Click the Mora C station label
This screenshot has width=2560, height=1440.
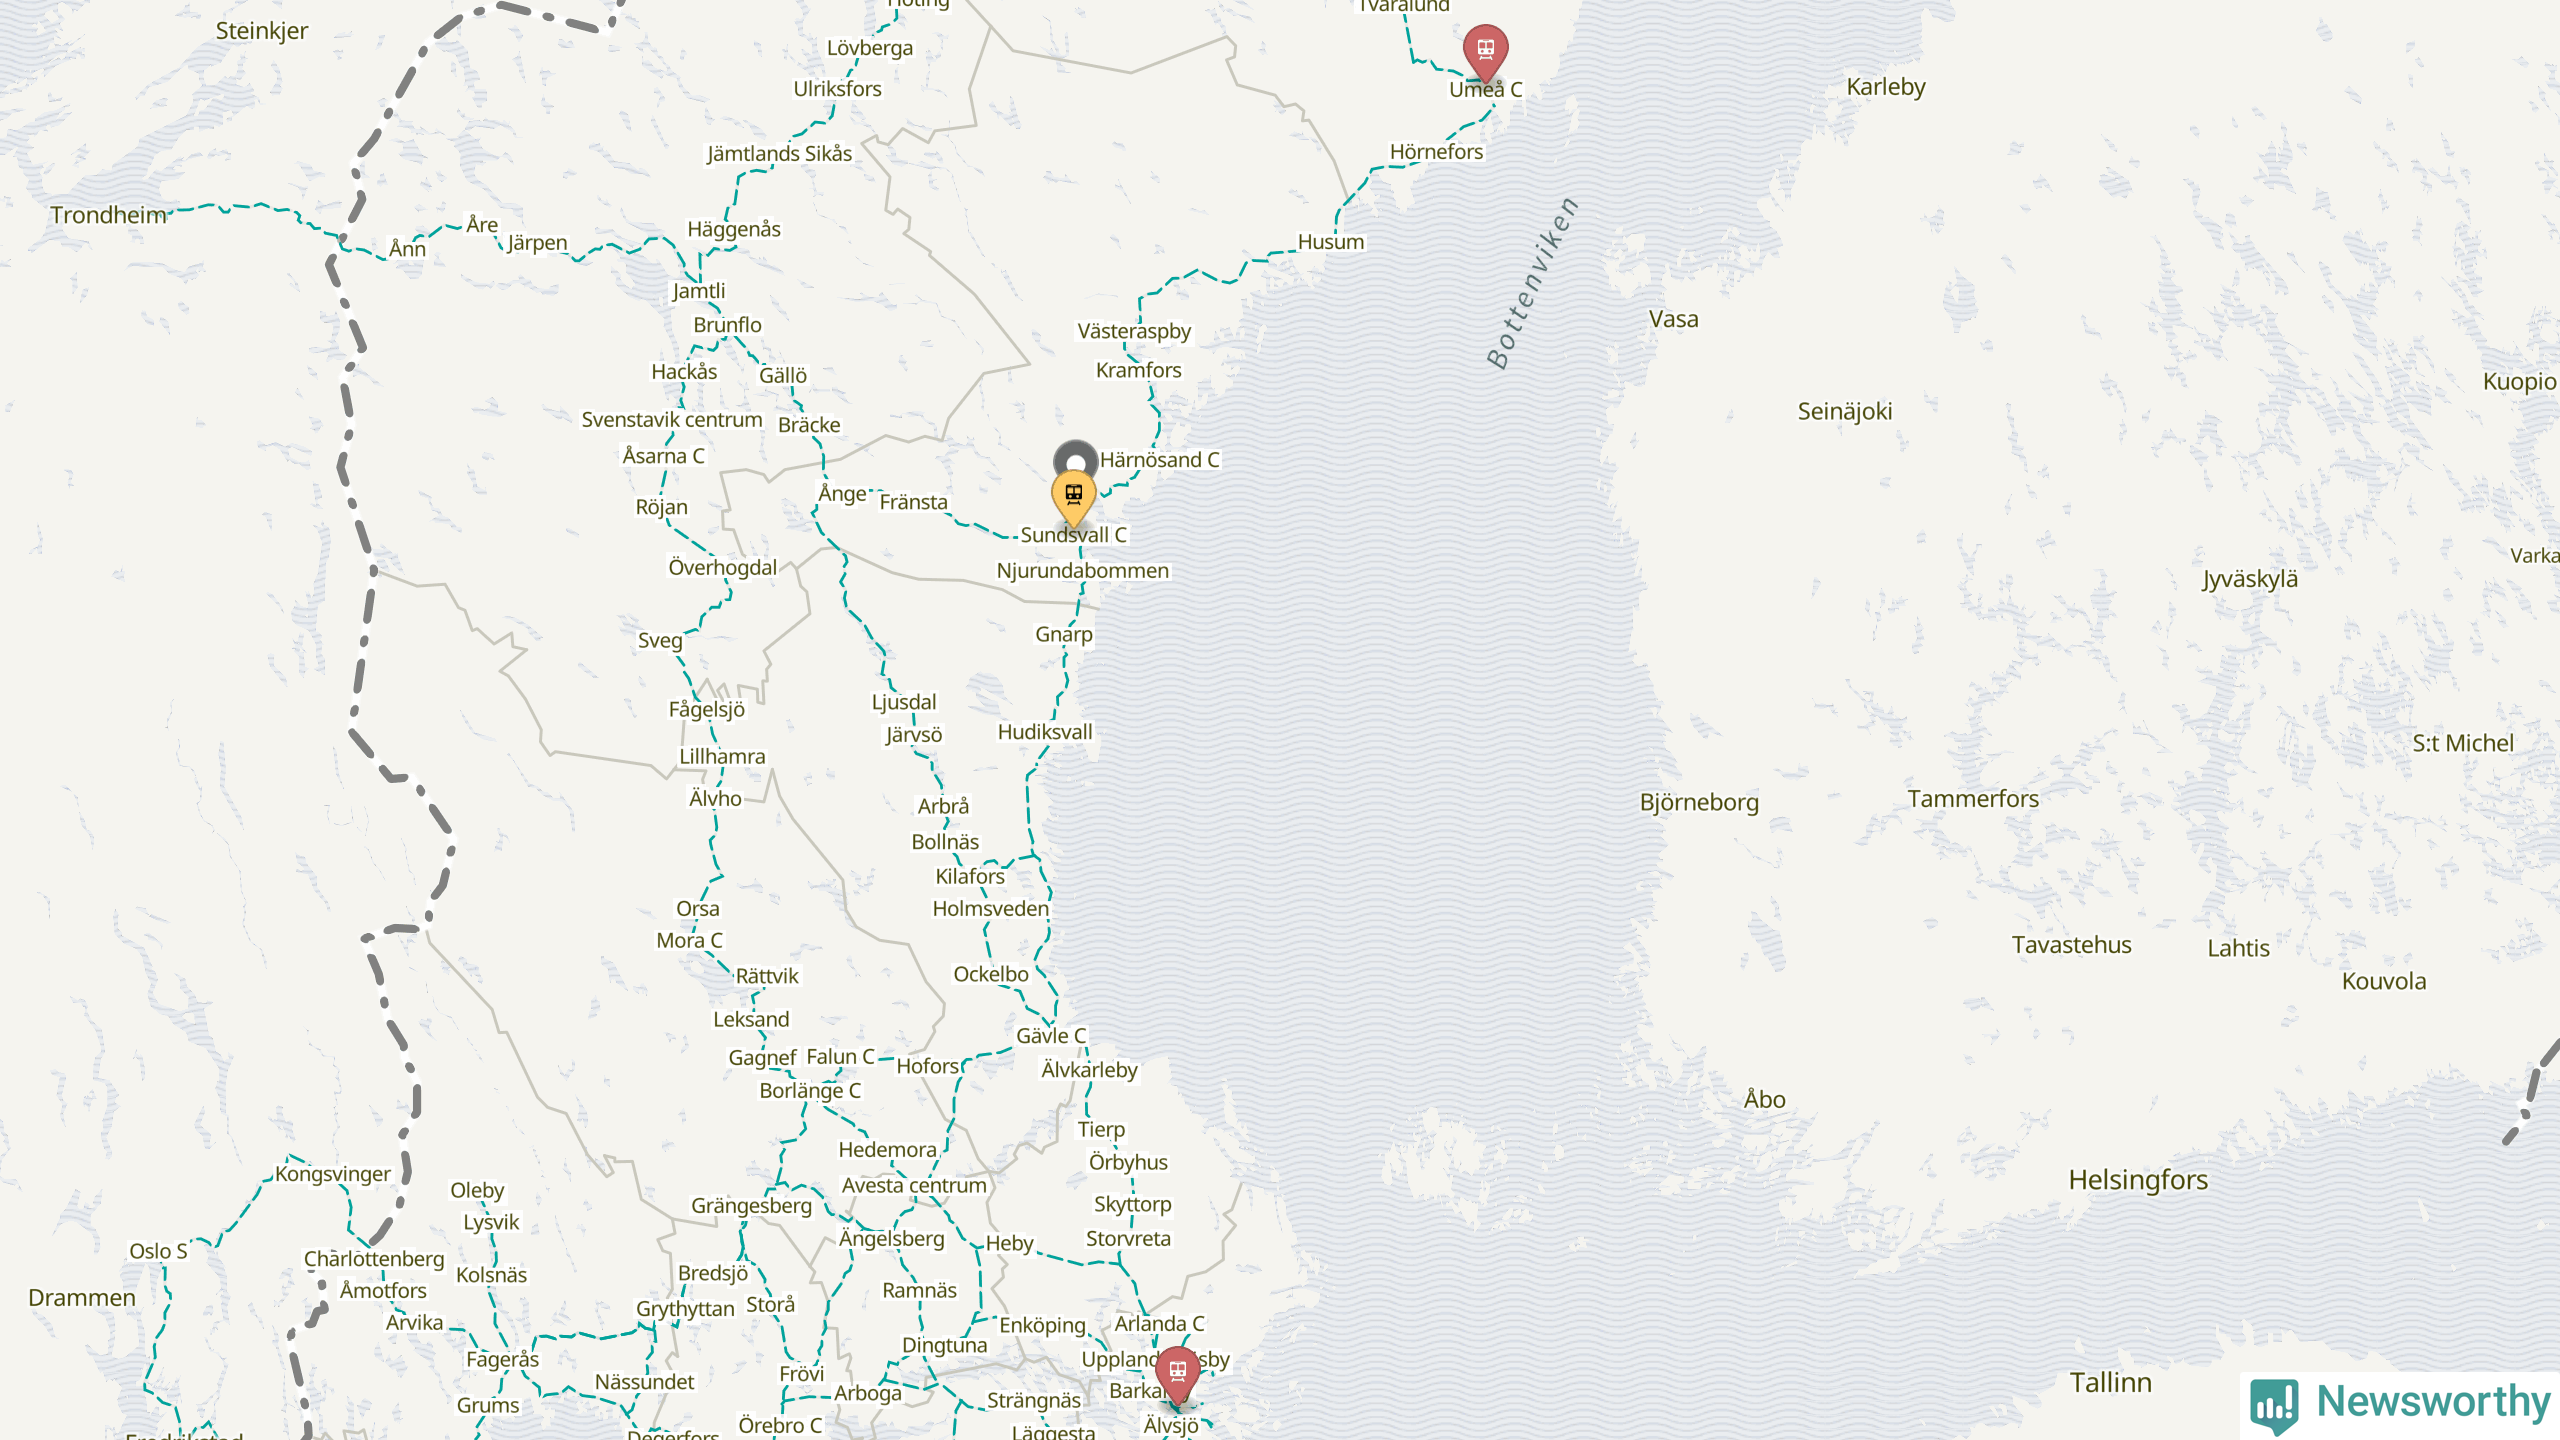tap(689, 941)
